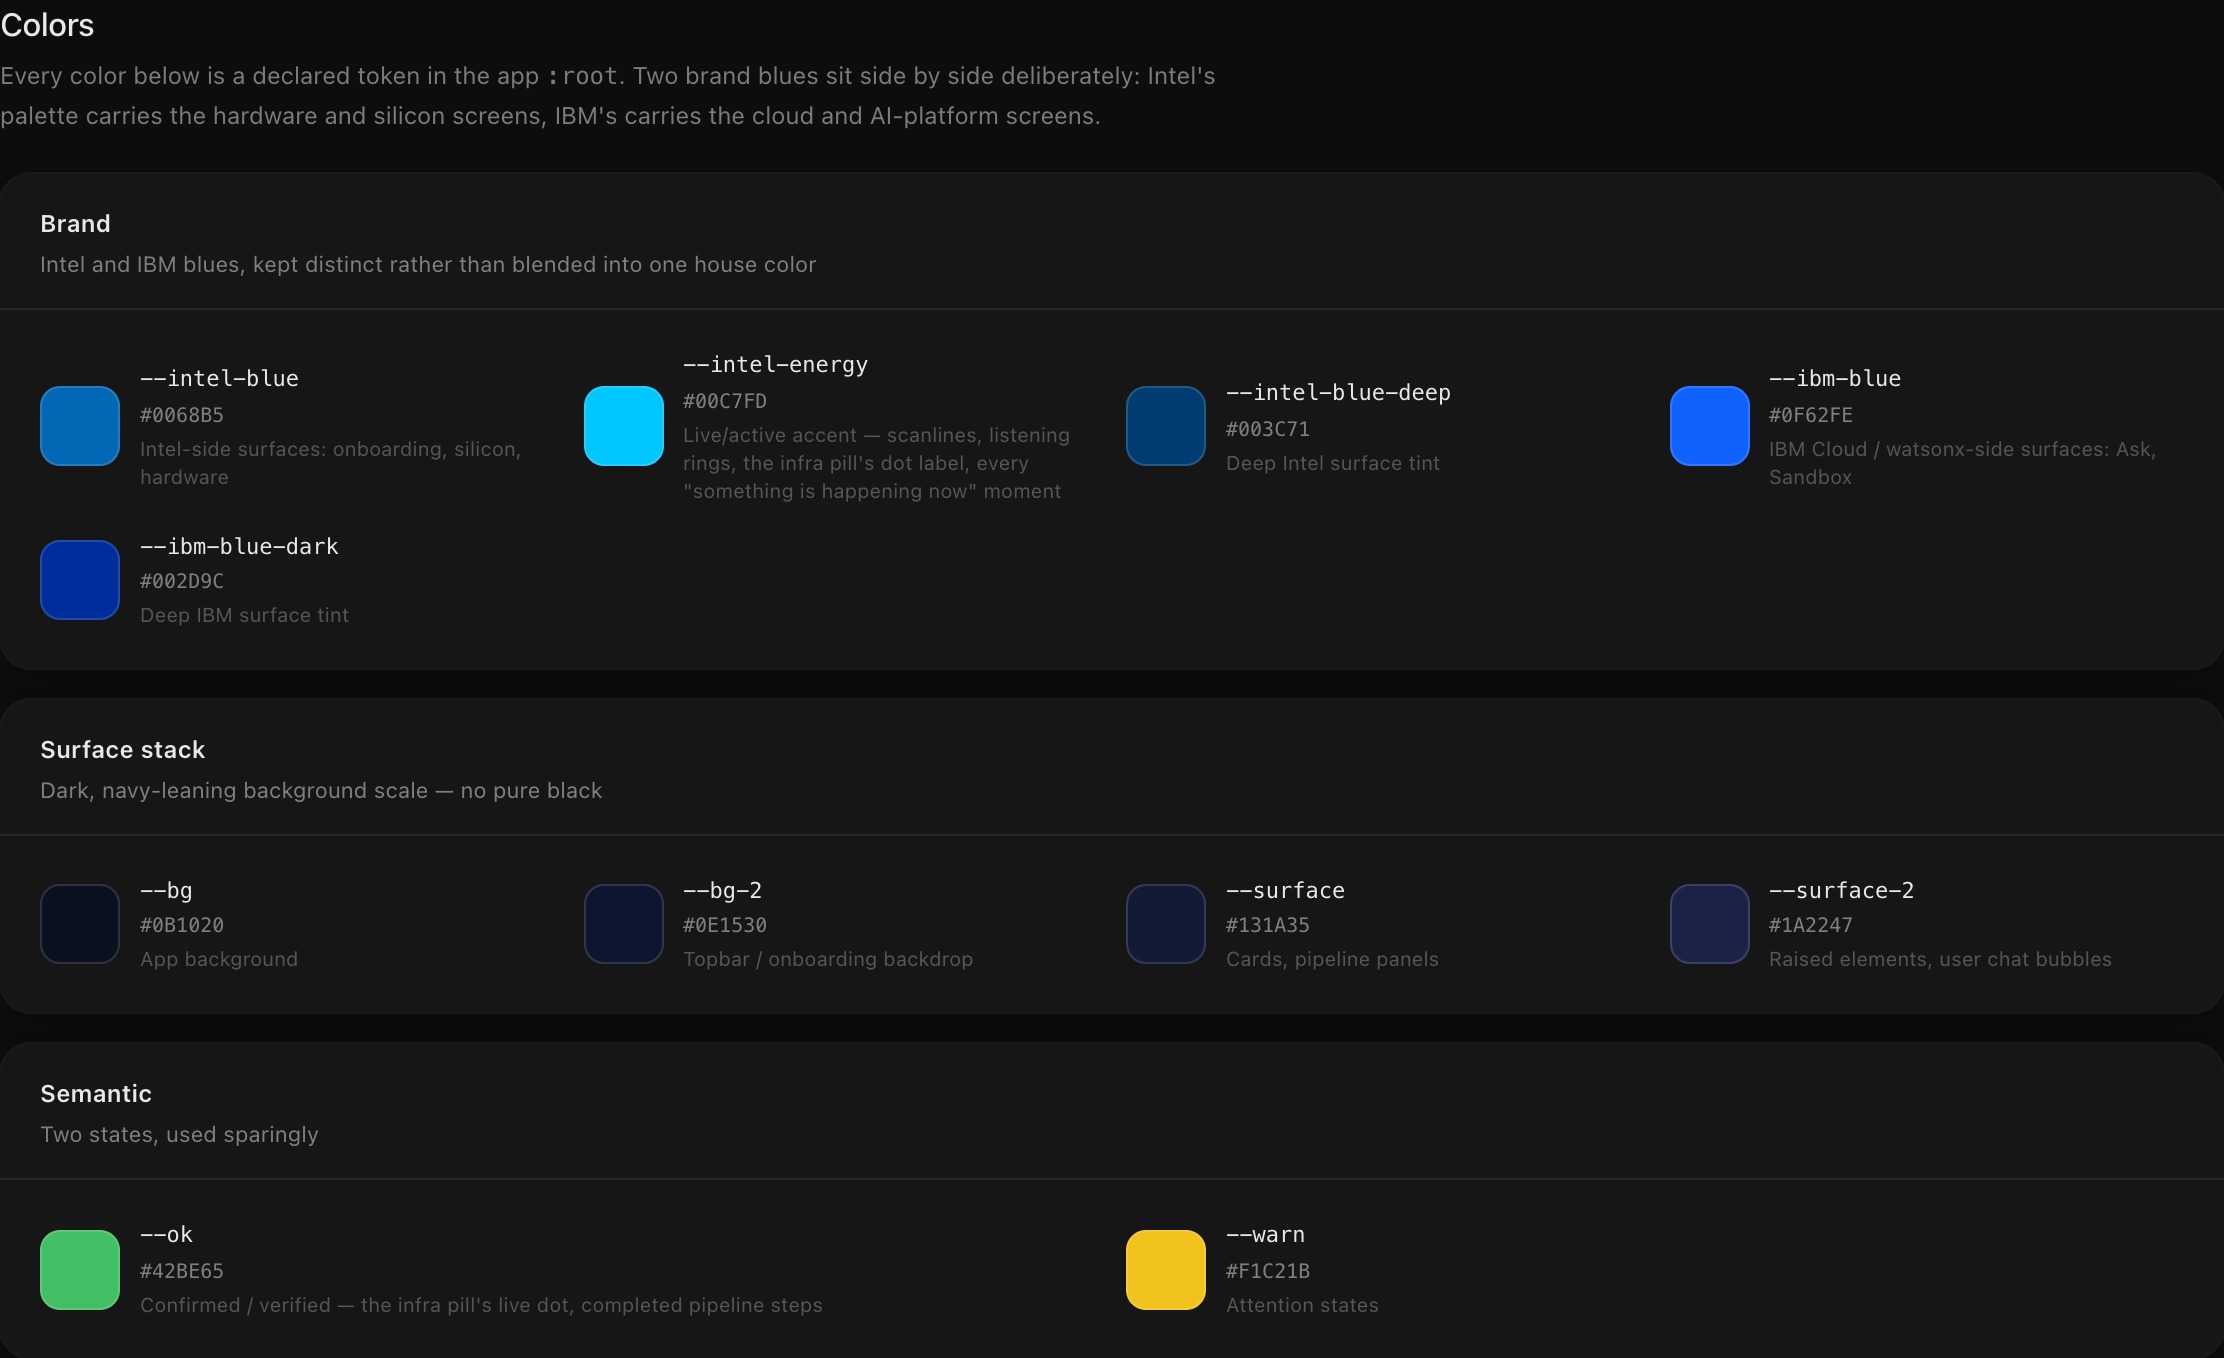Click the hex value #1A2247
Screen dimensions: 2224x1358
[1811, 924]
